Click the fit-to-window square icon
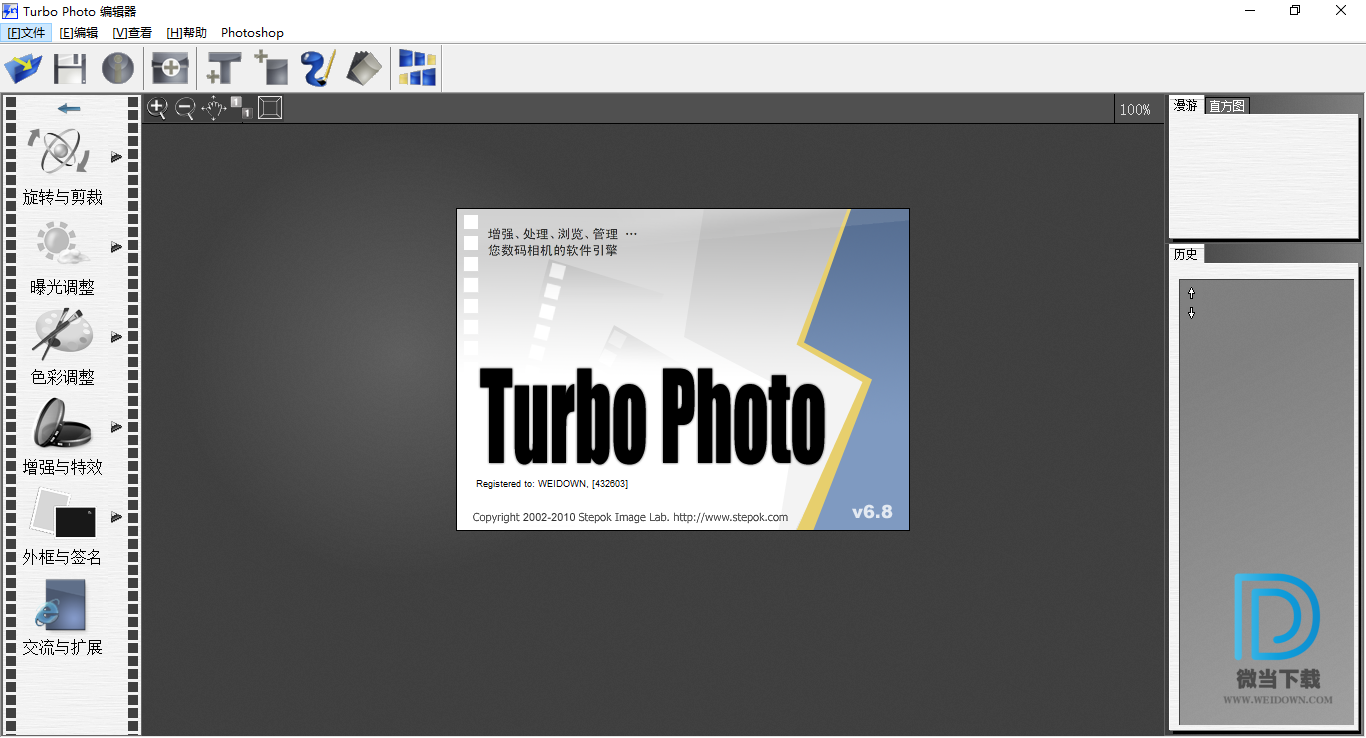This screenshot has width=1366, height=738. pos(270,108)
